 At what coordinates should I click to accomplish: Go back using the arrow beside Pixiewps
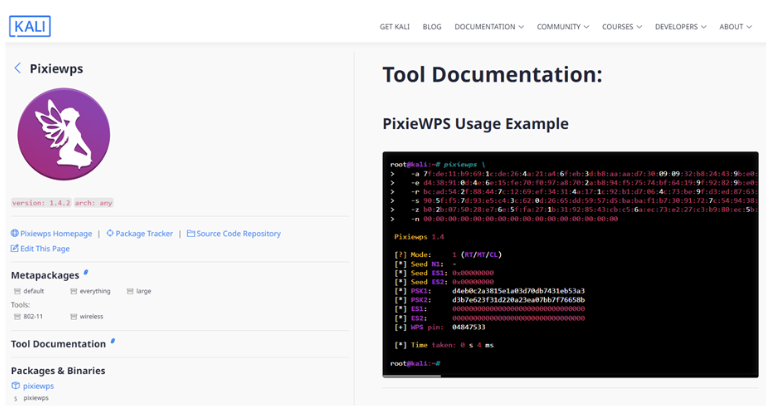[18, 68]
